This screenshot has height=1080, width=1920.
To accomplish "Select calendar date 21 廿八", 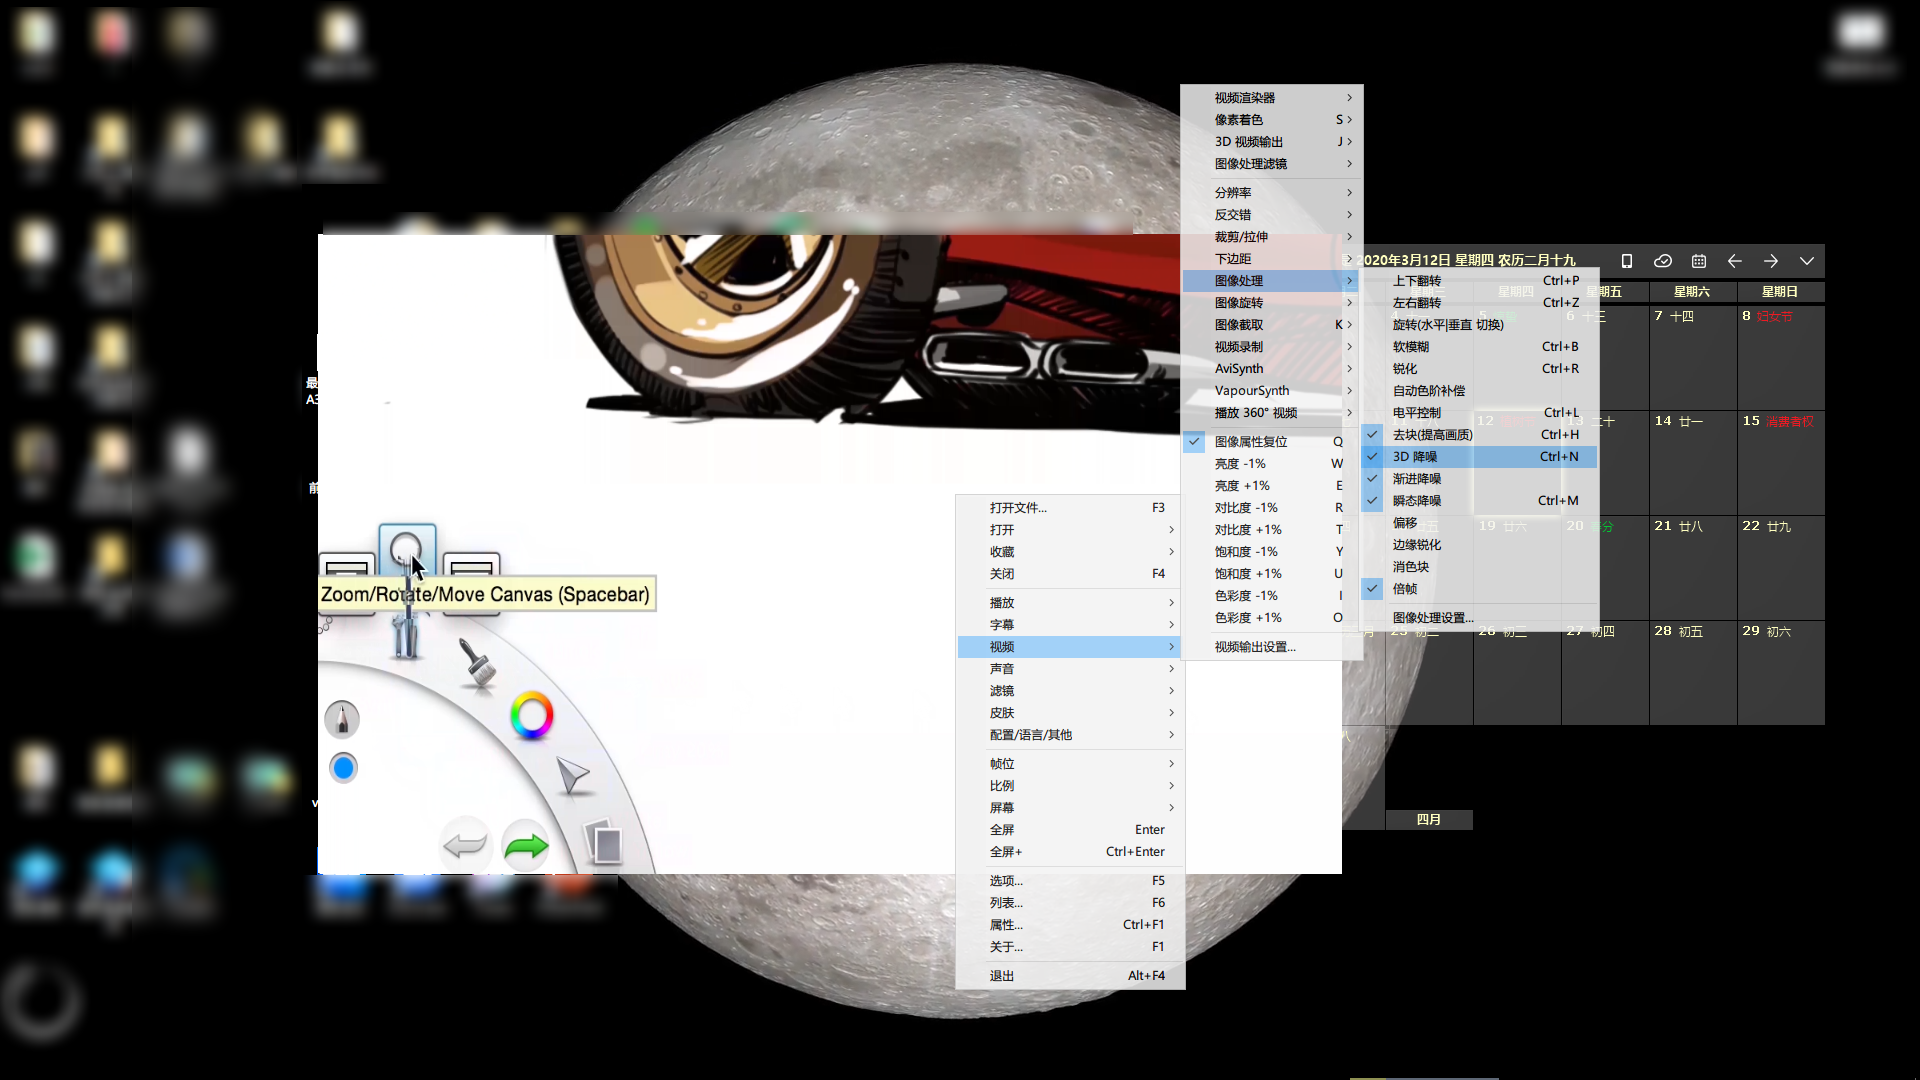I will 1693,566.
